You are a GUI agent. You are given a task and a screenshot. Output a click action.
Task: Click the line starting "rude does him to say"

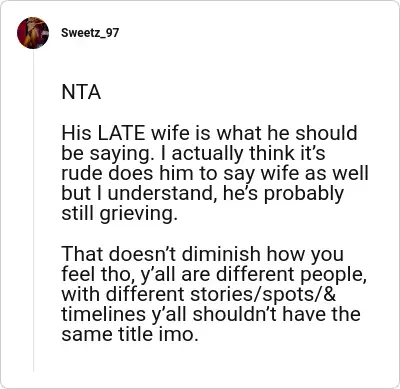tap(215, 174)
